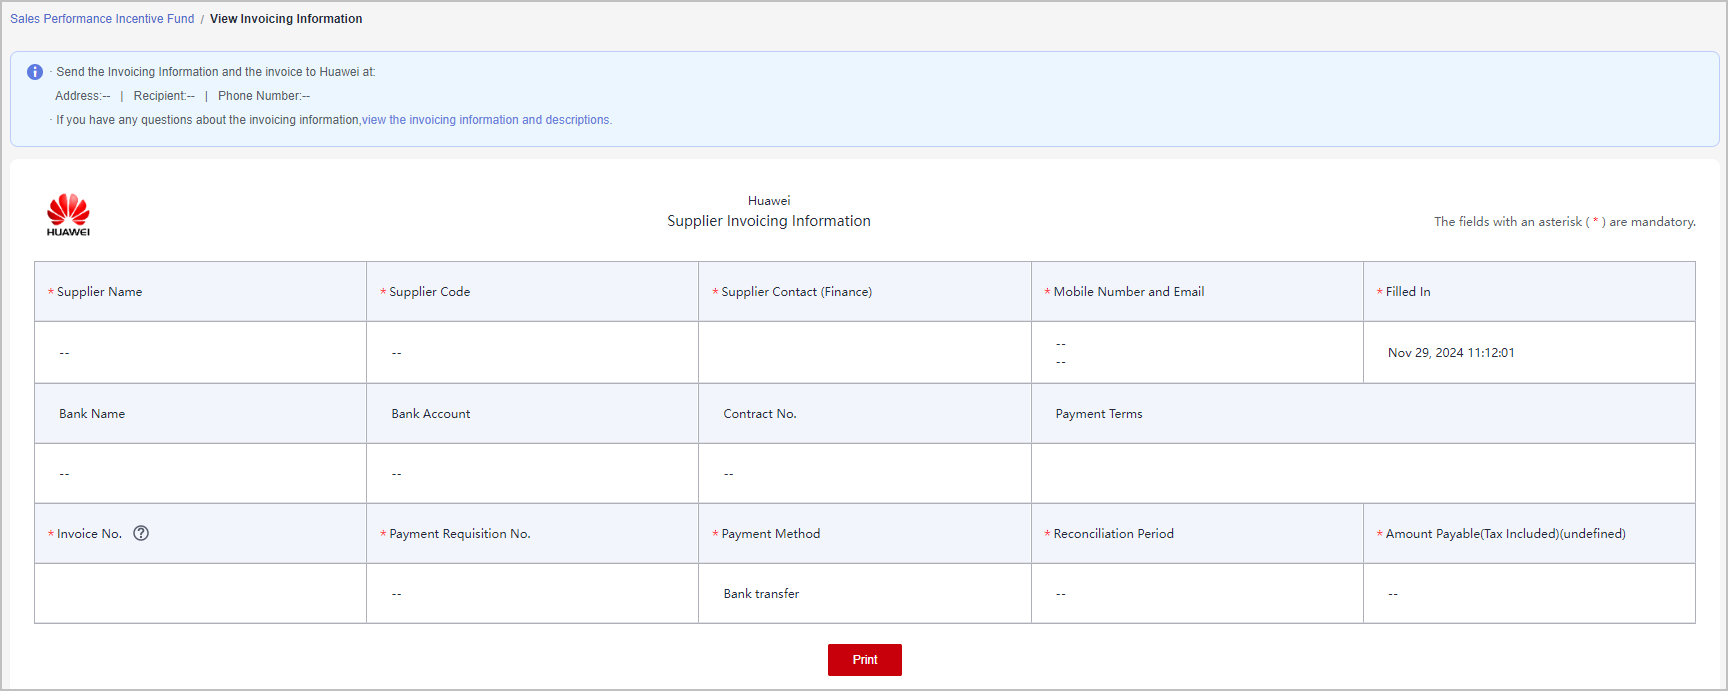Click the blue info icon in the notice
The height and width of the screenshot is (691, 1728).
[x=35, y=72]
